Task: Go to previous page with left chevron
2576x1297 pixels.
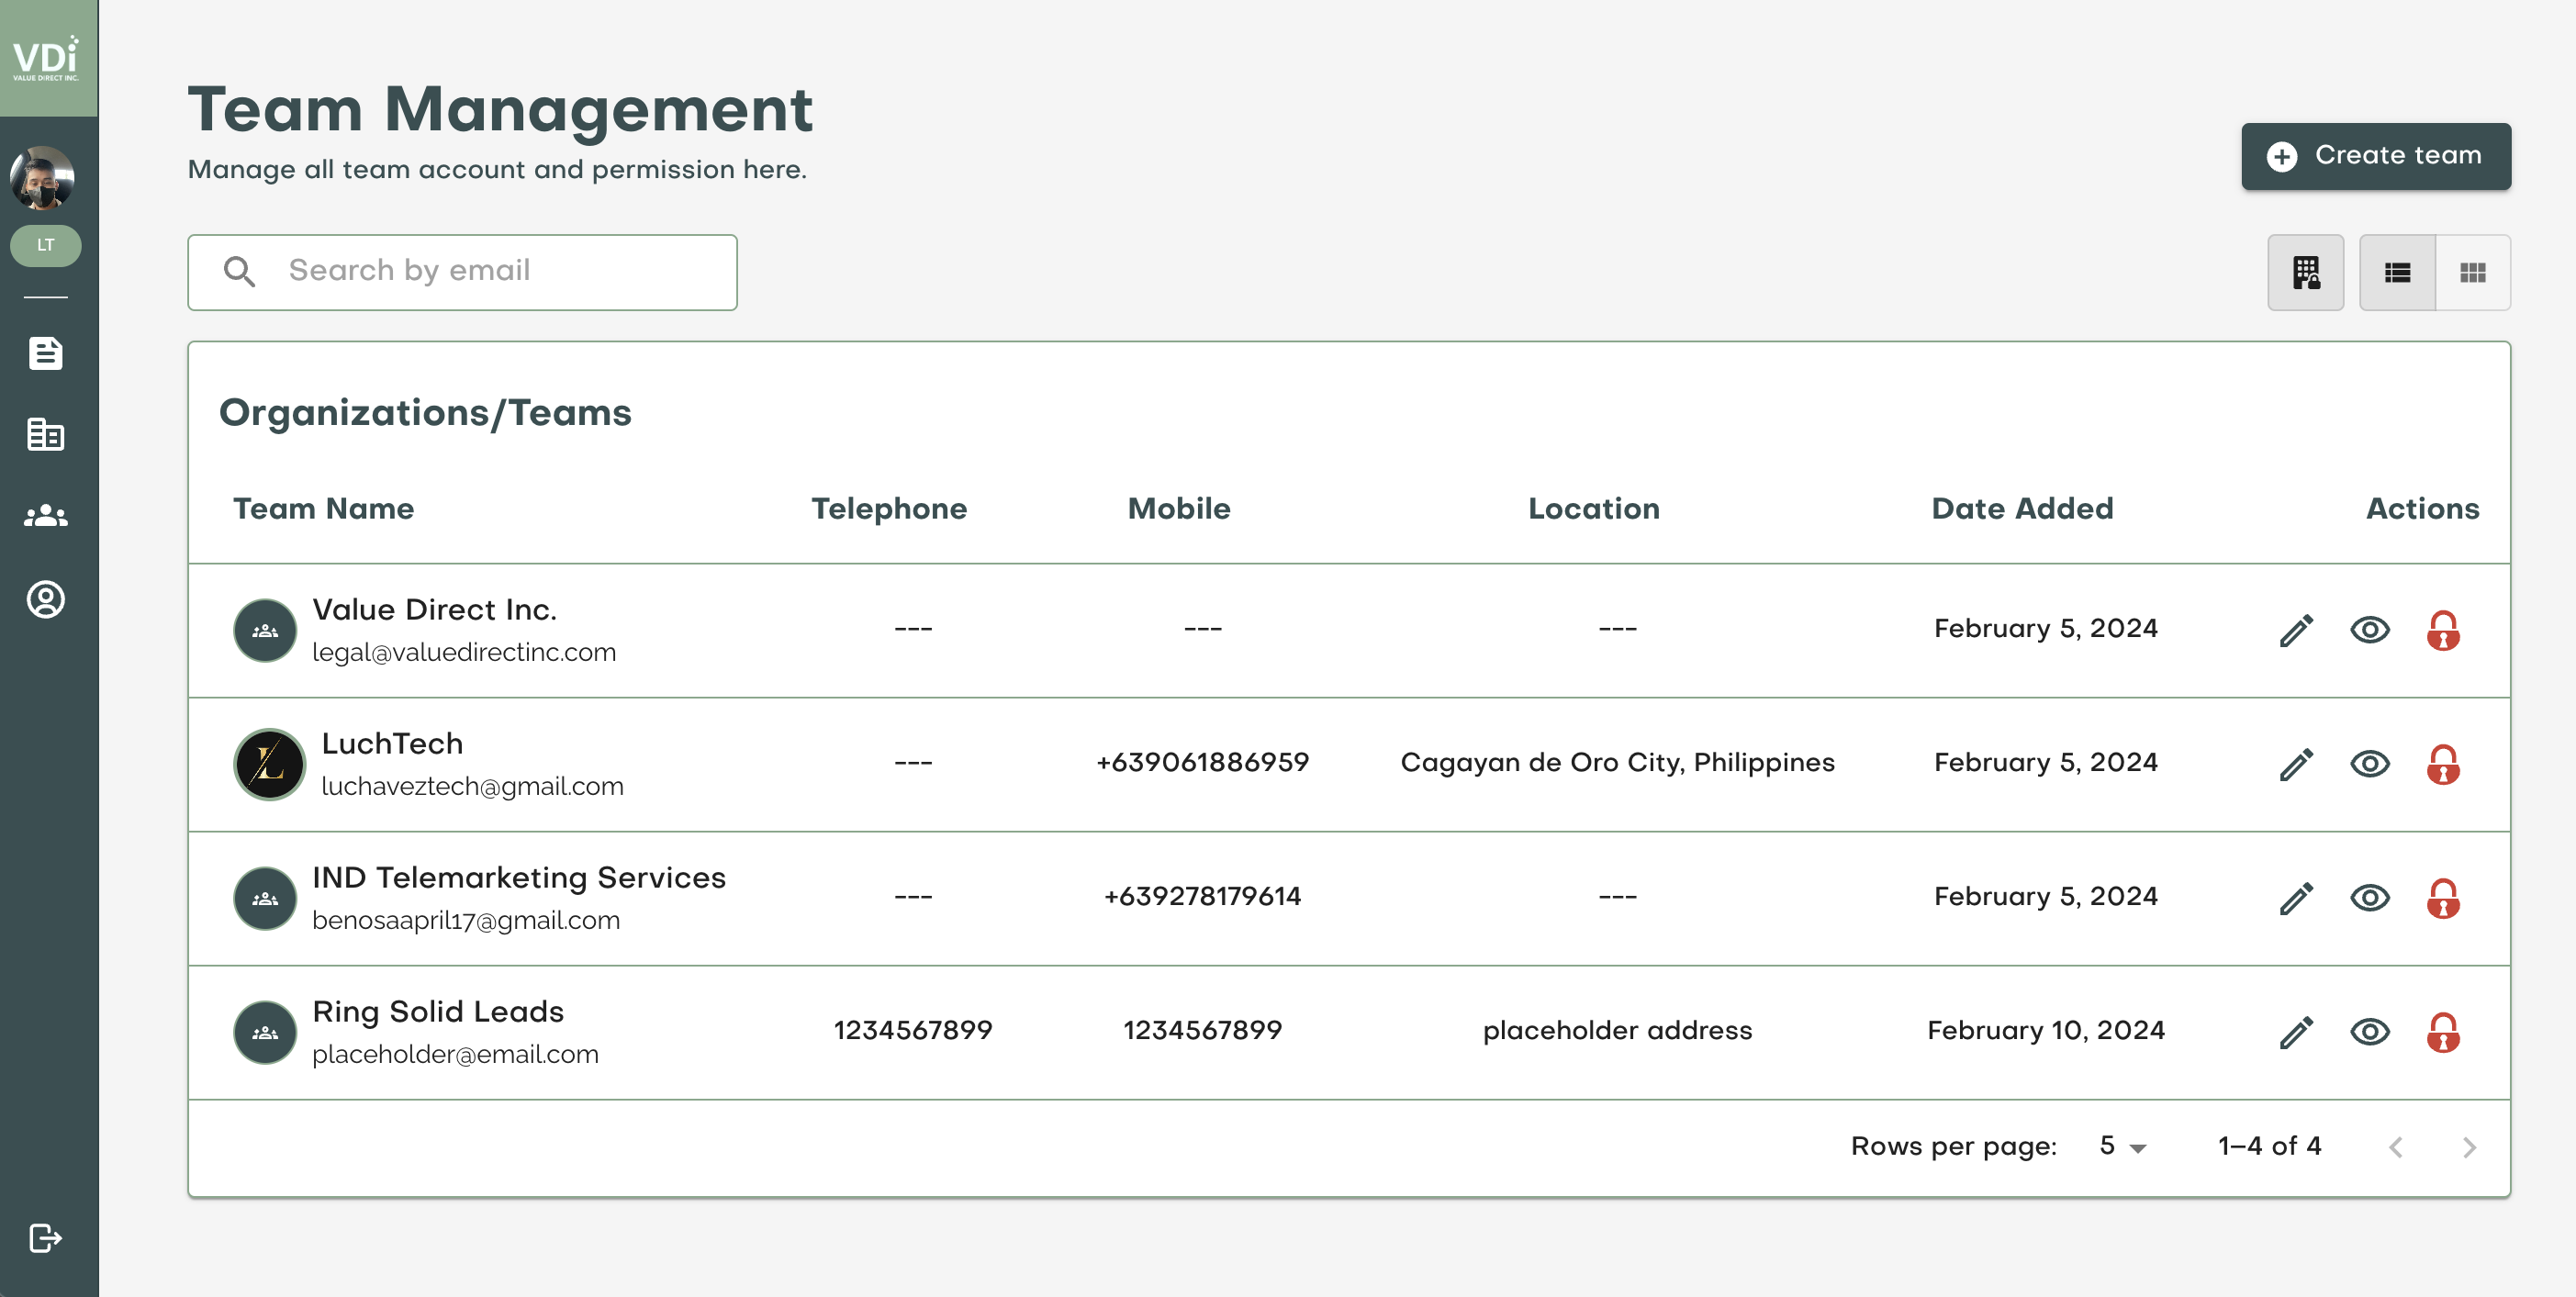Action: 2396,1146
